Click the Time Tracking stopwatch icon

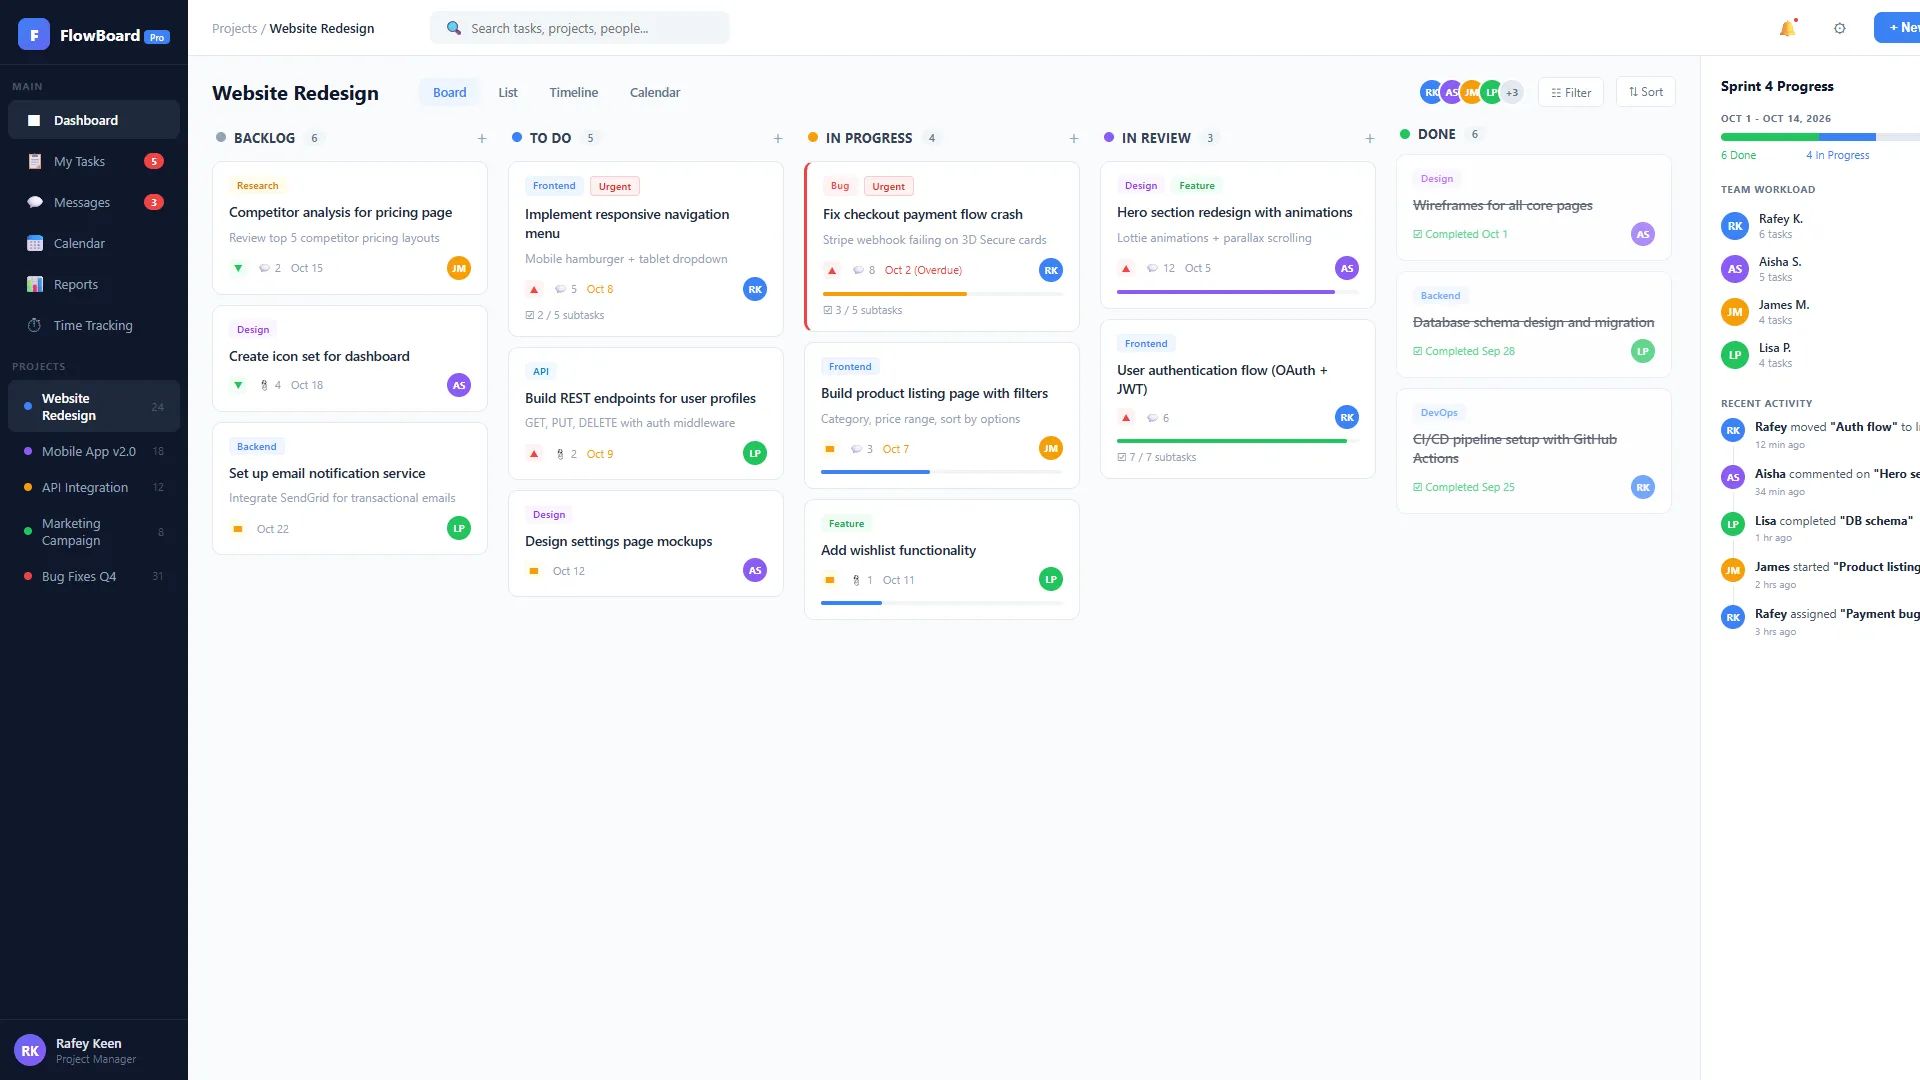(35, 325)
